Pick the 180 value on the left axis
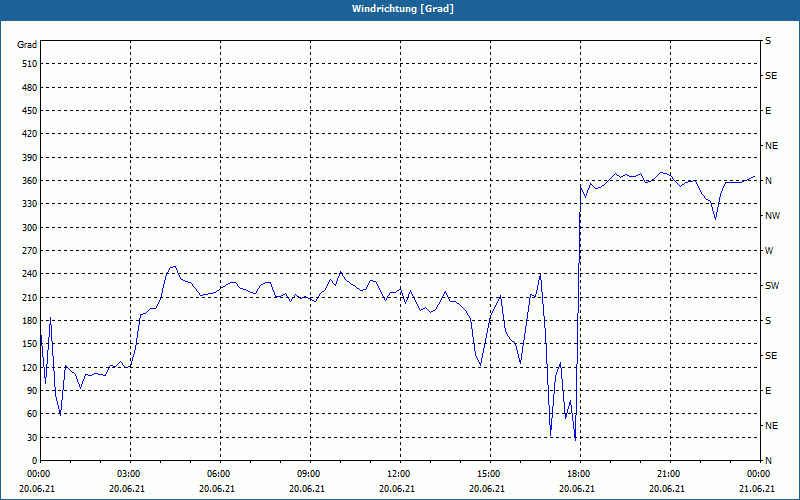 (30, 320)
